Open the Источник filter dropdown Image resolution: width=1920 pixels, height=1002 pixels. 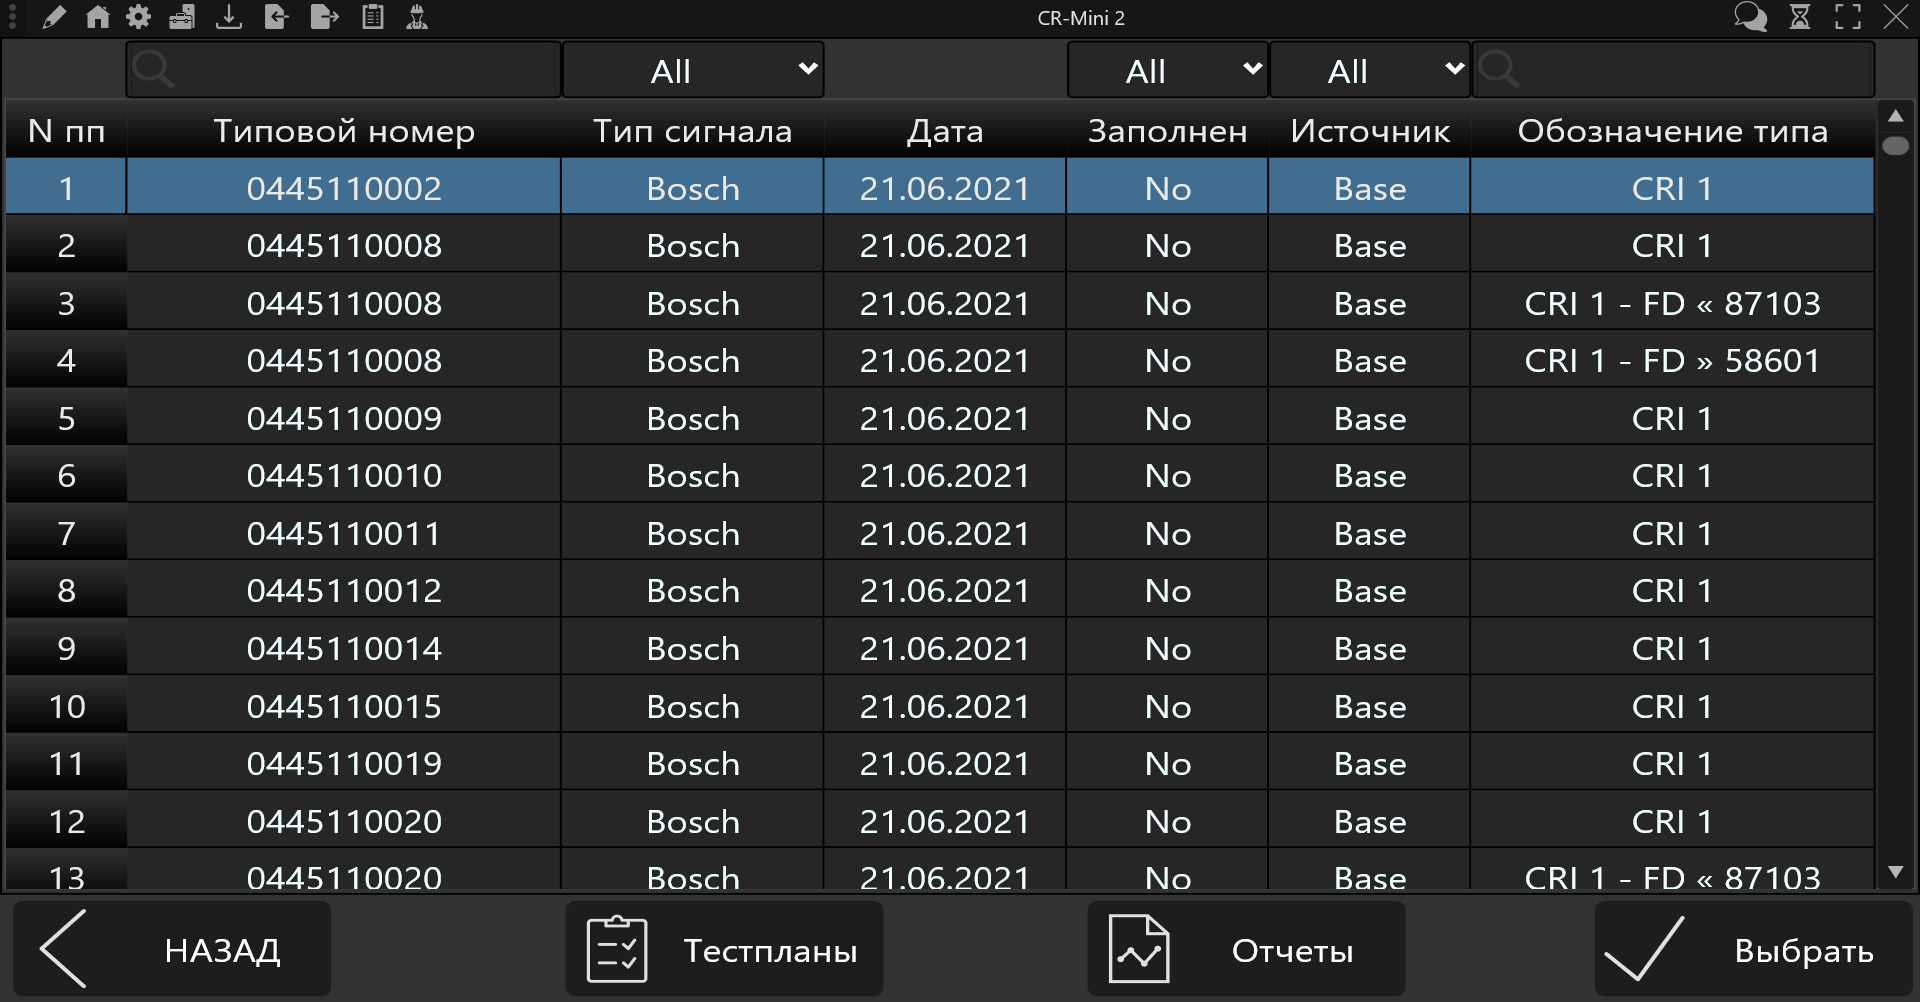coord(1370,70)
